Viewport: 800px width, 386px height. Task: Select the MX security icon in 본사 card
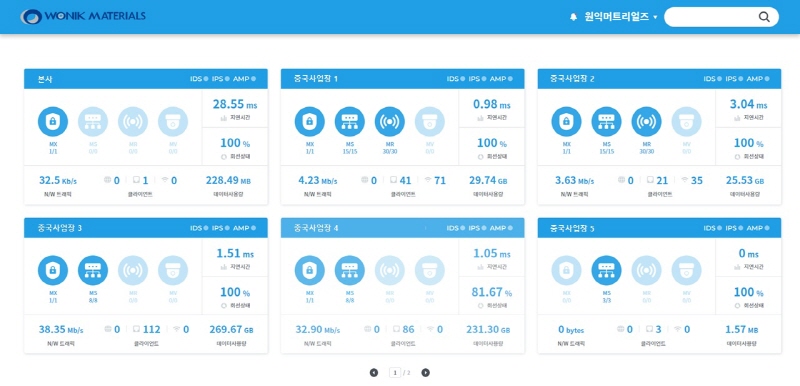coord(53,122)
